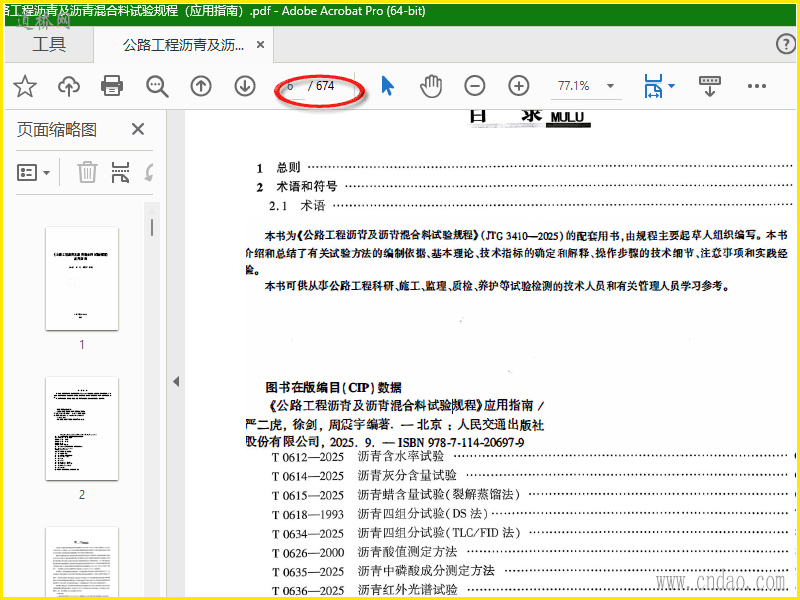The image size is (800, 600).
Task: Click the star bookmark icon
Action: click(24, 86)
